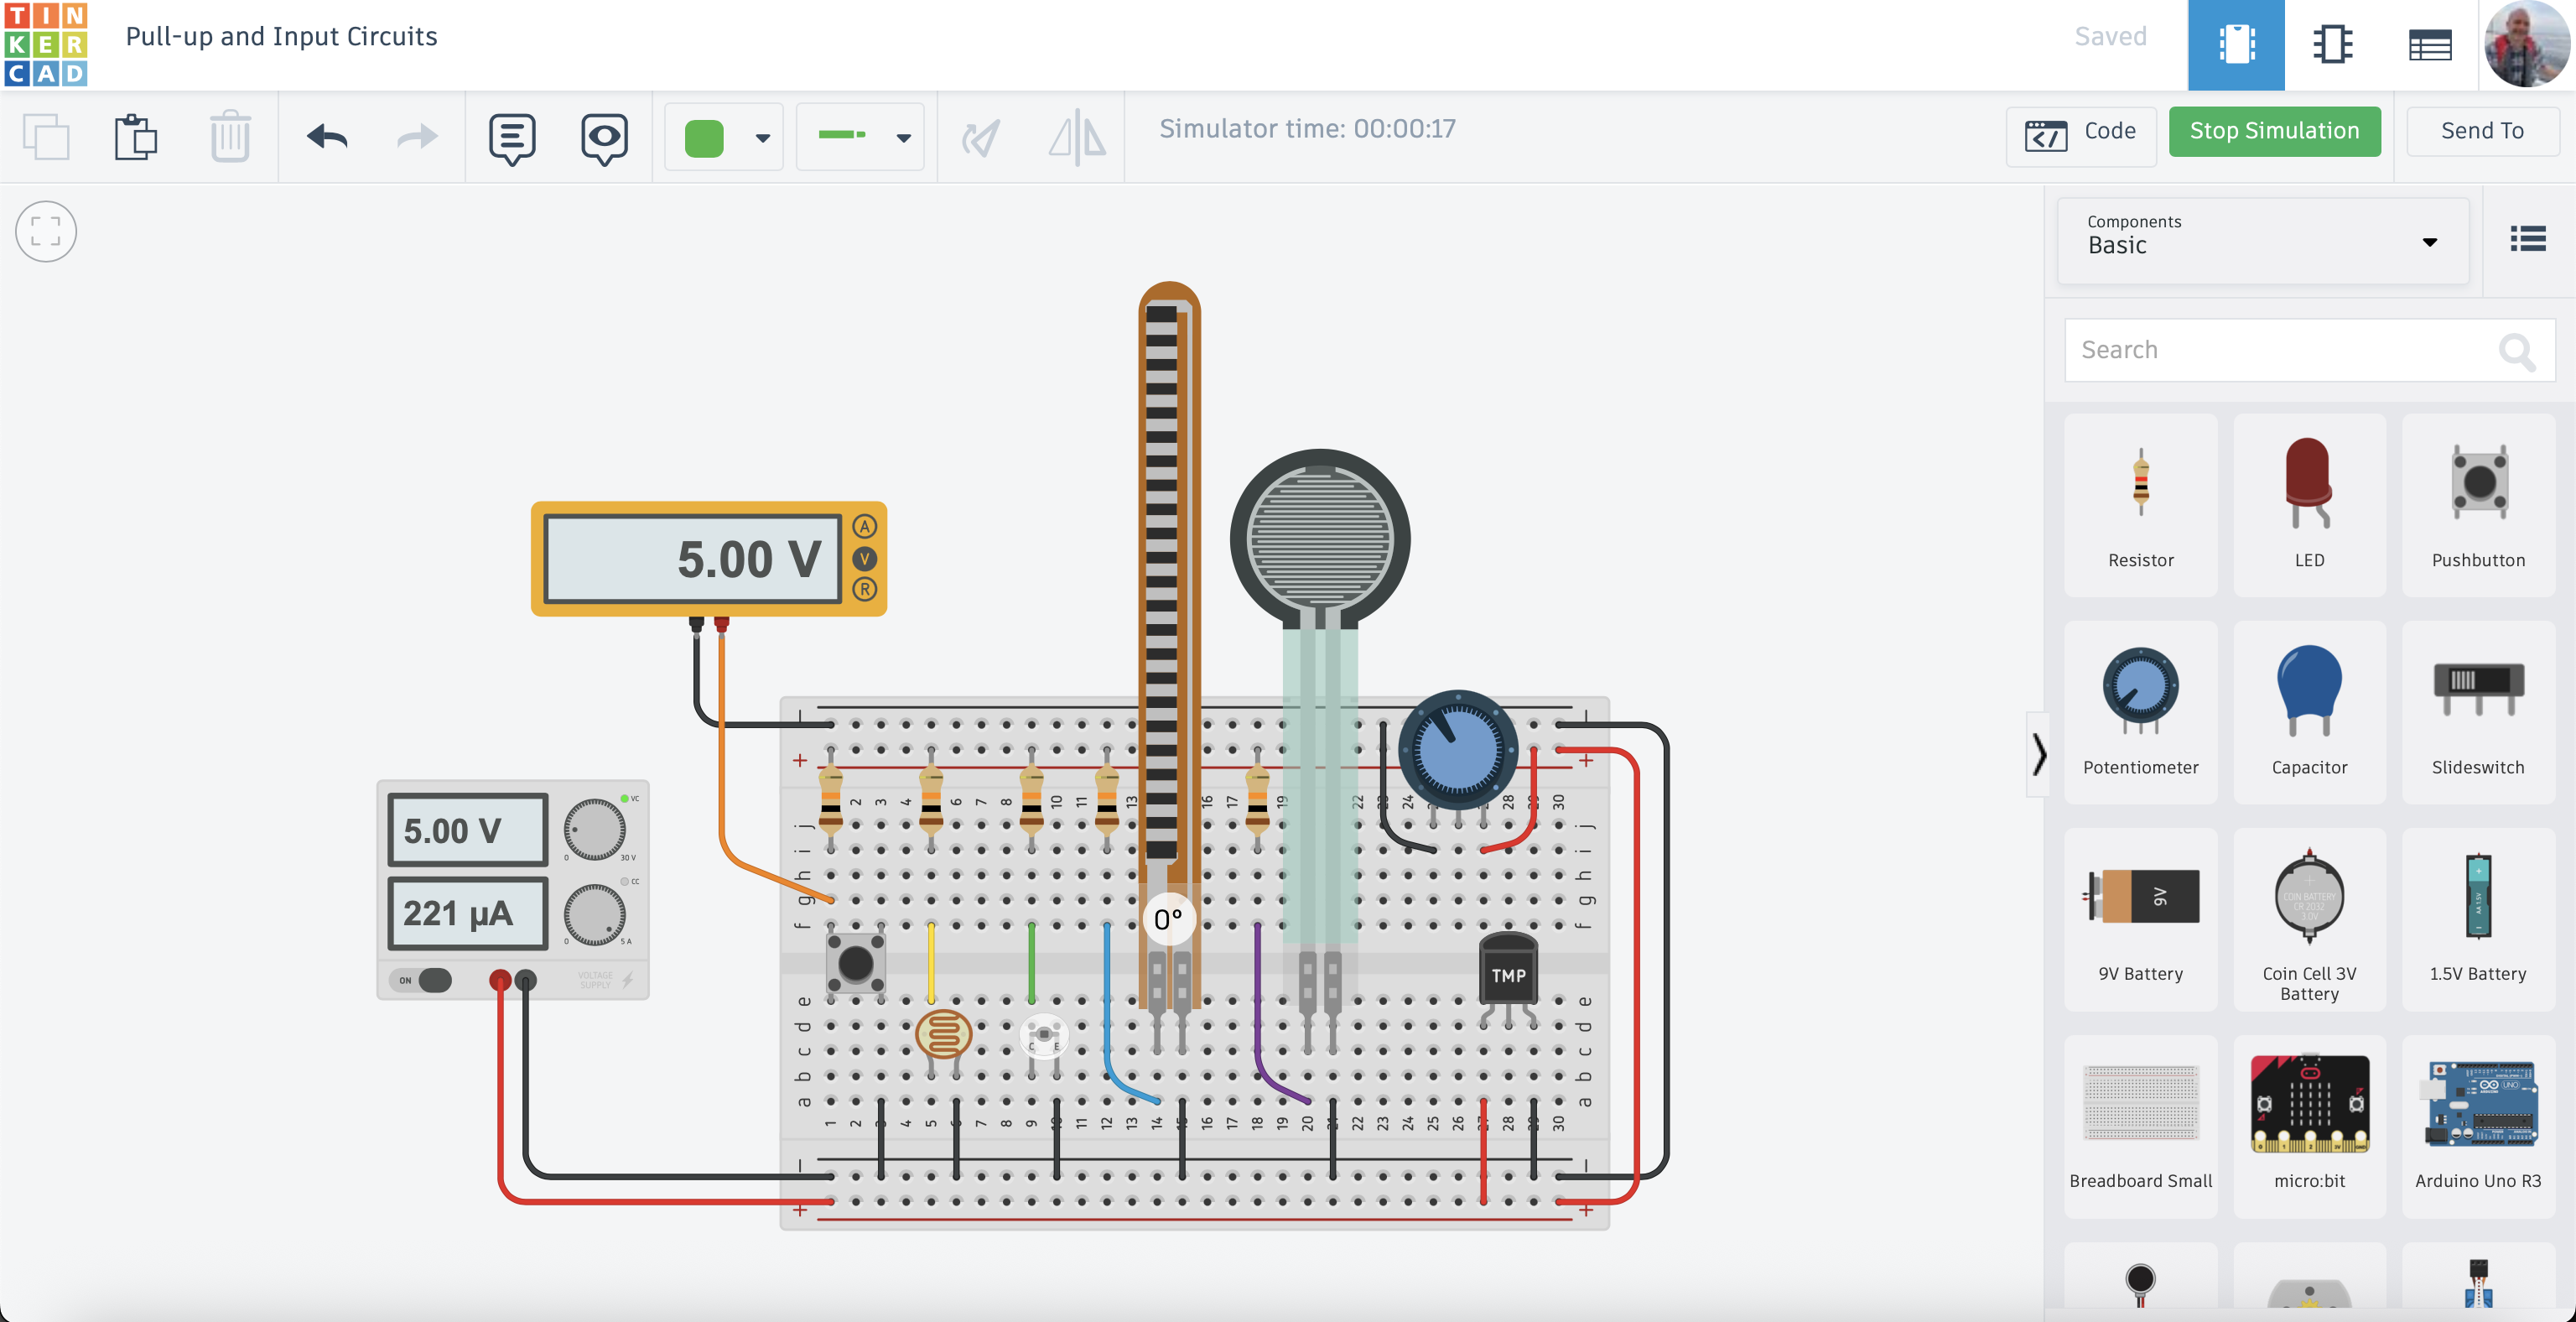Set multimeter to Amperage mode A
Viewport: 2576px width, 1322px height.
[x=864, y=527]
